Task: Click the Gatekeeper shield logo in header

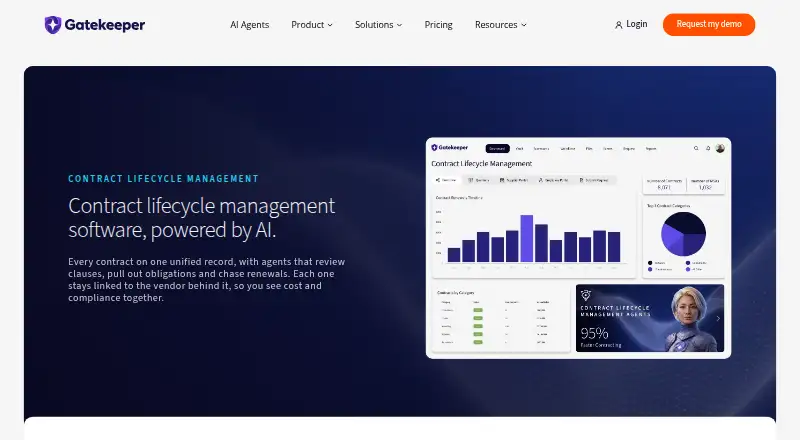Action: point(53,25)
